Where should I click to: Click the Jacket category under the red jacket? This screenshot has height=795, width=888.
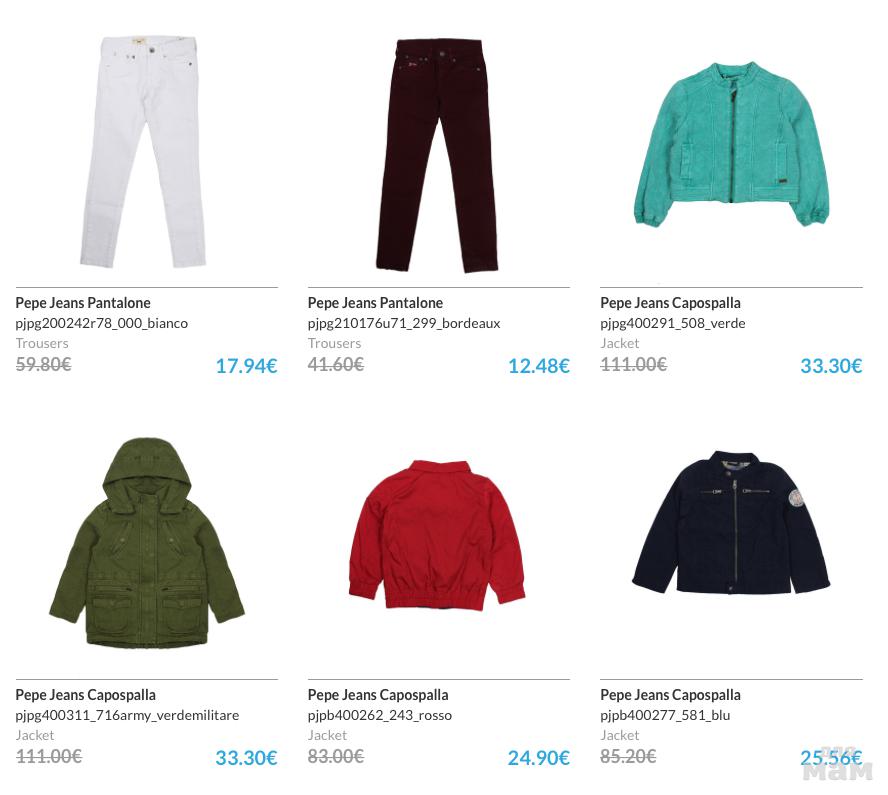click(327, 735)
